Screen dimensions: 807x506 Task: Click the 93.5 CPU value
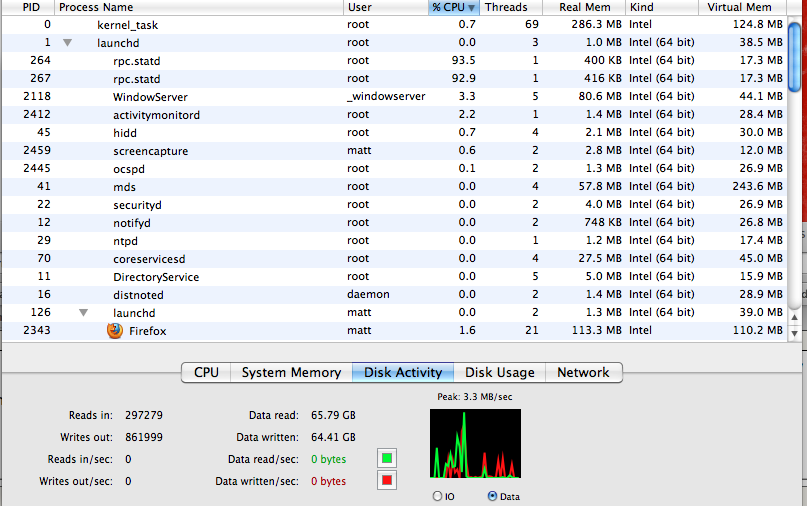pos(463,60)
